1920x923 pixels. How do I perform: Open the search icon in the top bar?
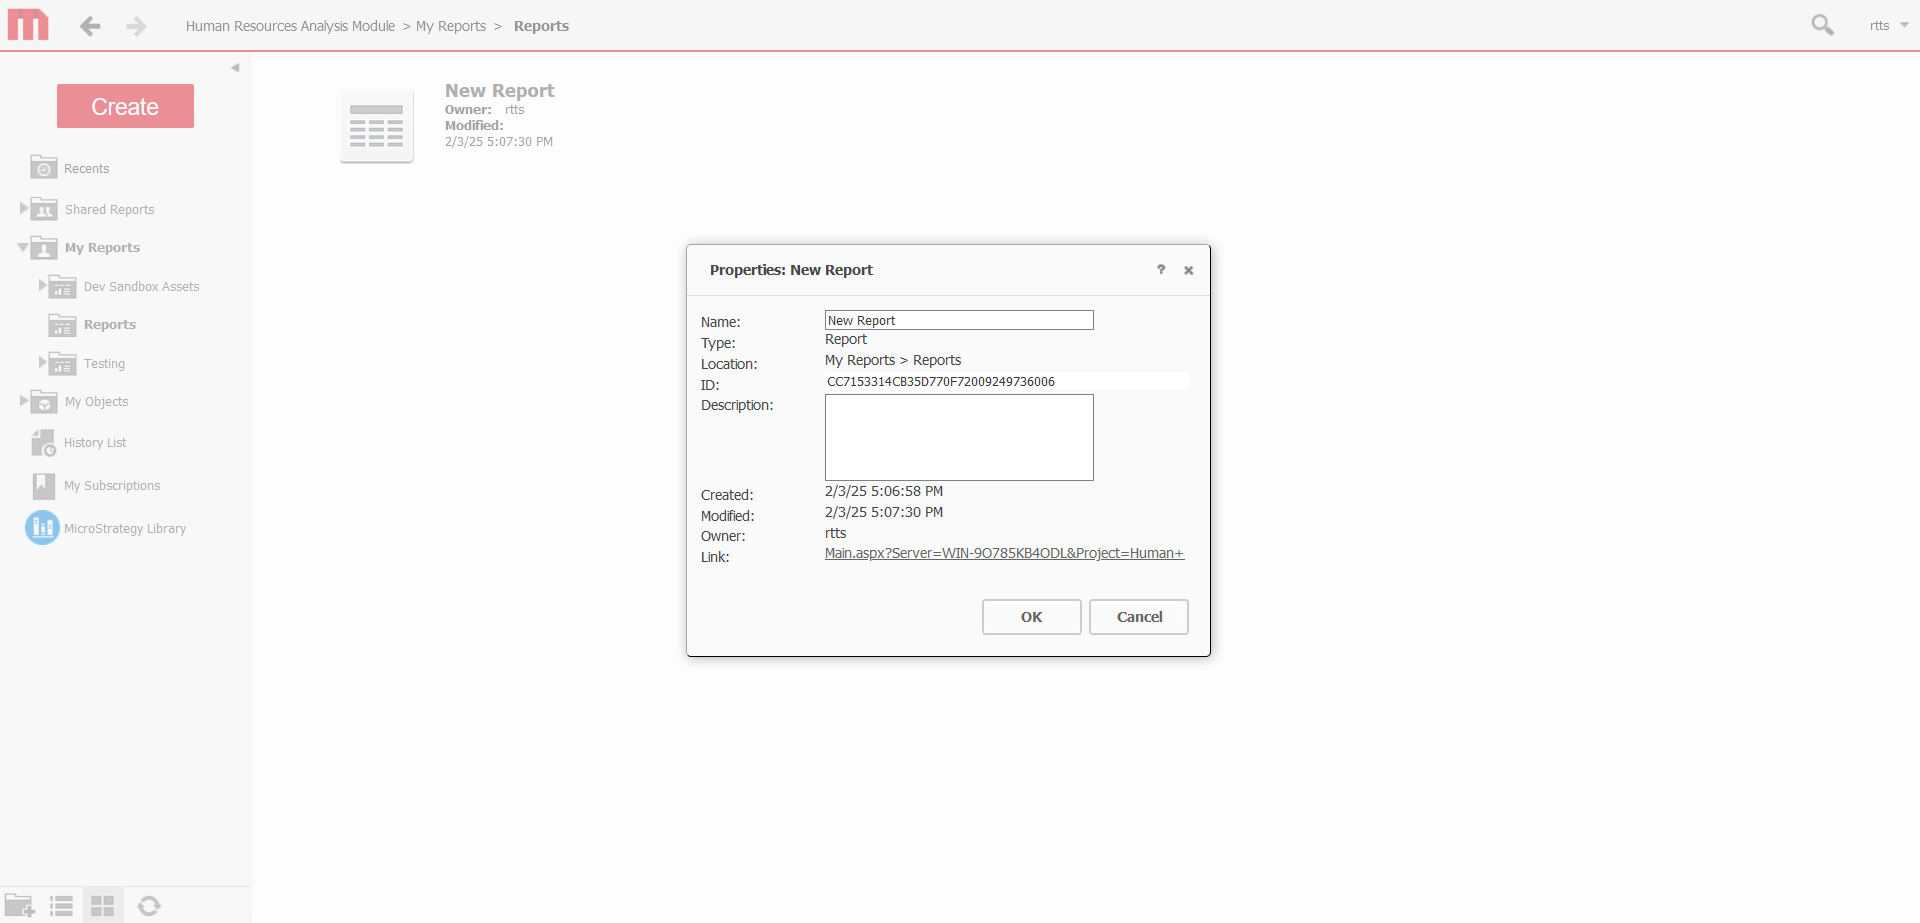coord(1822,25)
